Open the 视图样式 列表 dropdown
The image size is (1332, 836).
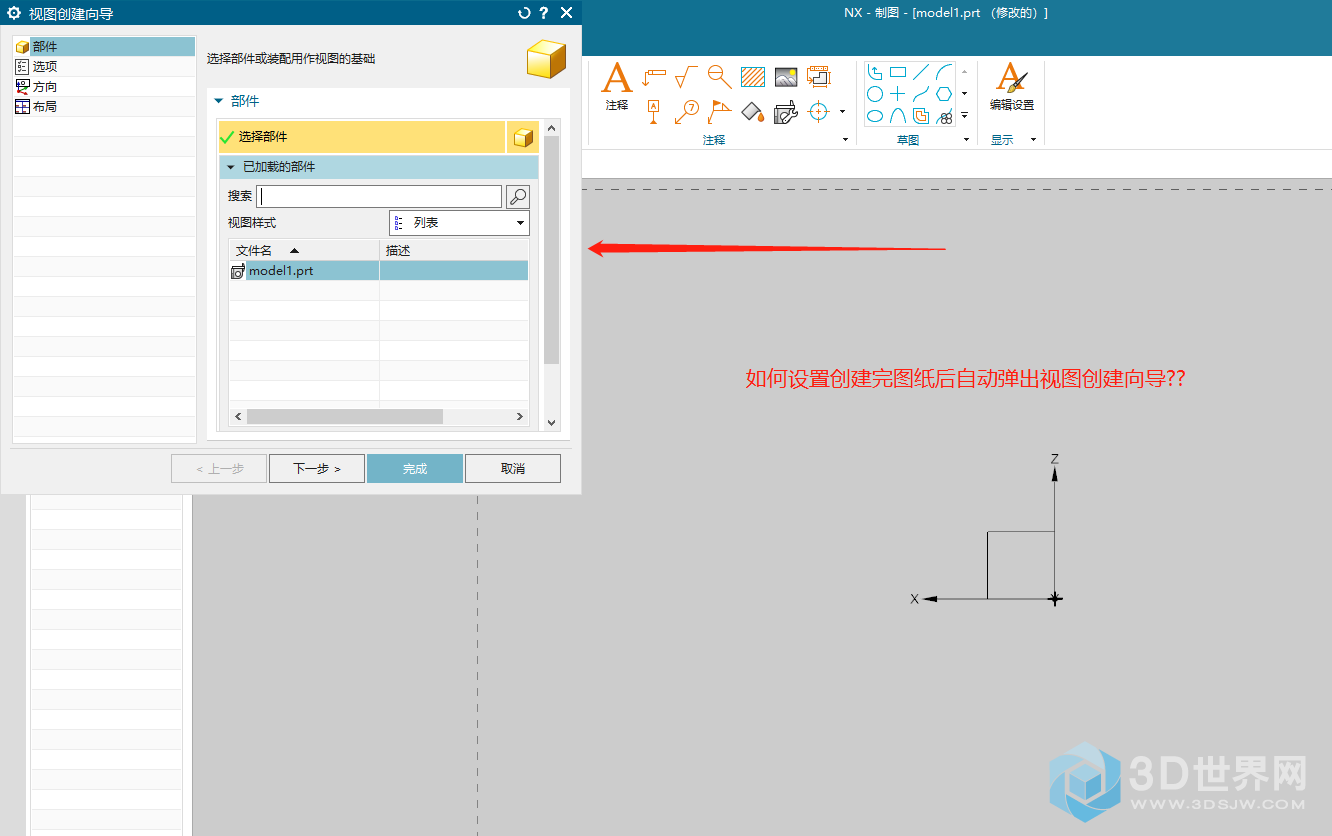coord(459,223)
